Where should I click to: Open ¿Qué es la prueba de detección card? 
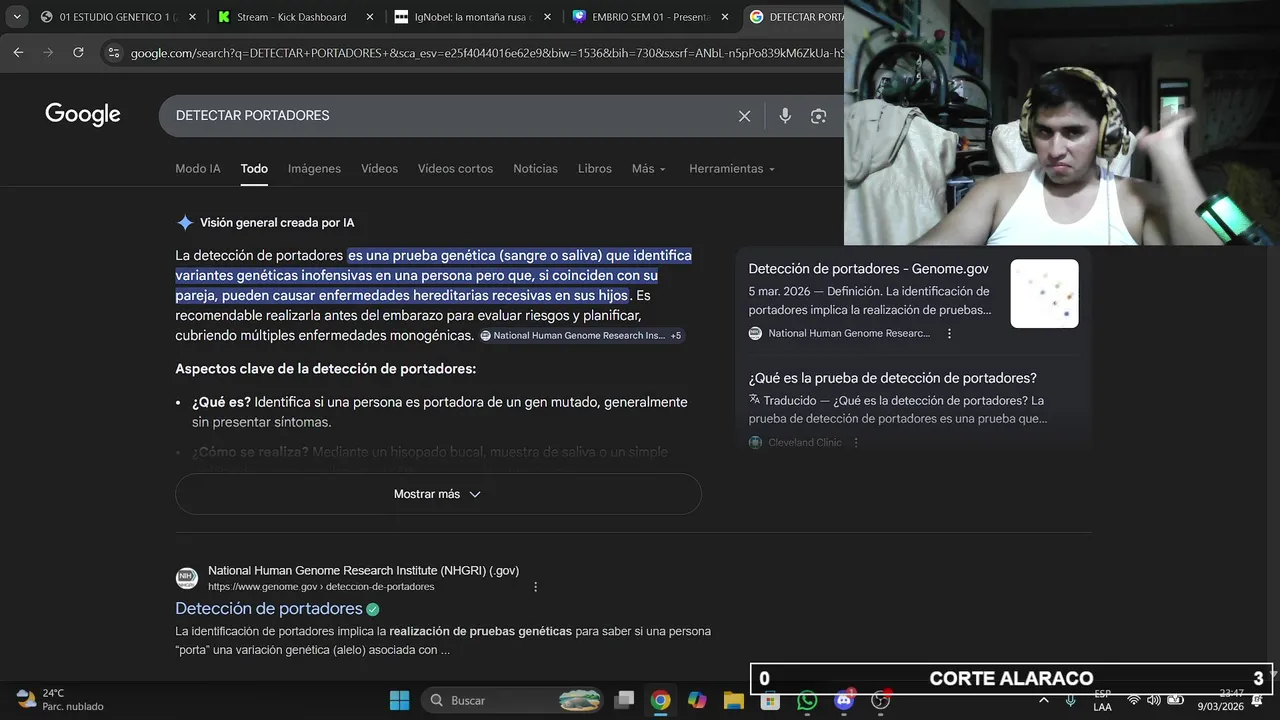coord(892,378)
